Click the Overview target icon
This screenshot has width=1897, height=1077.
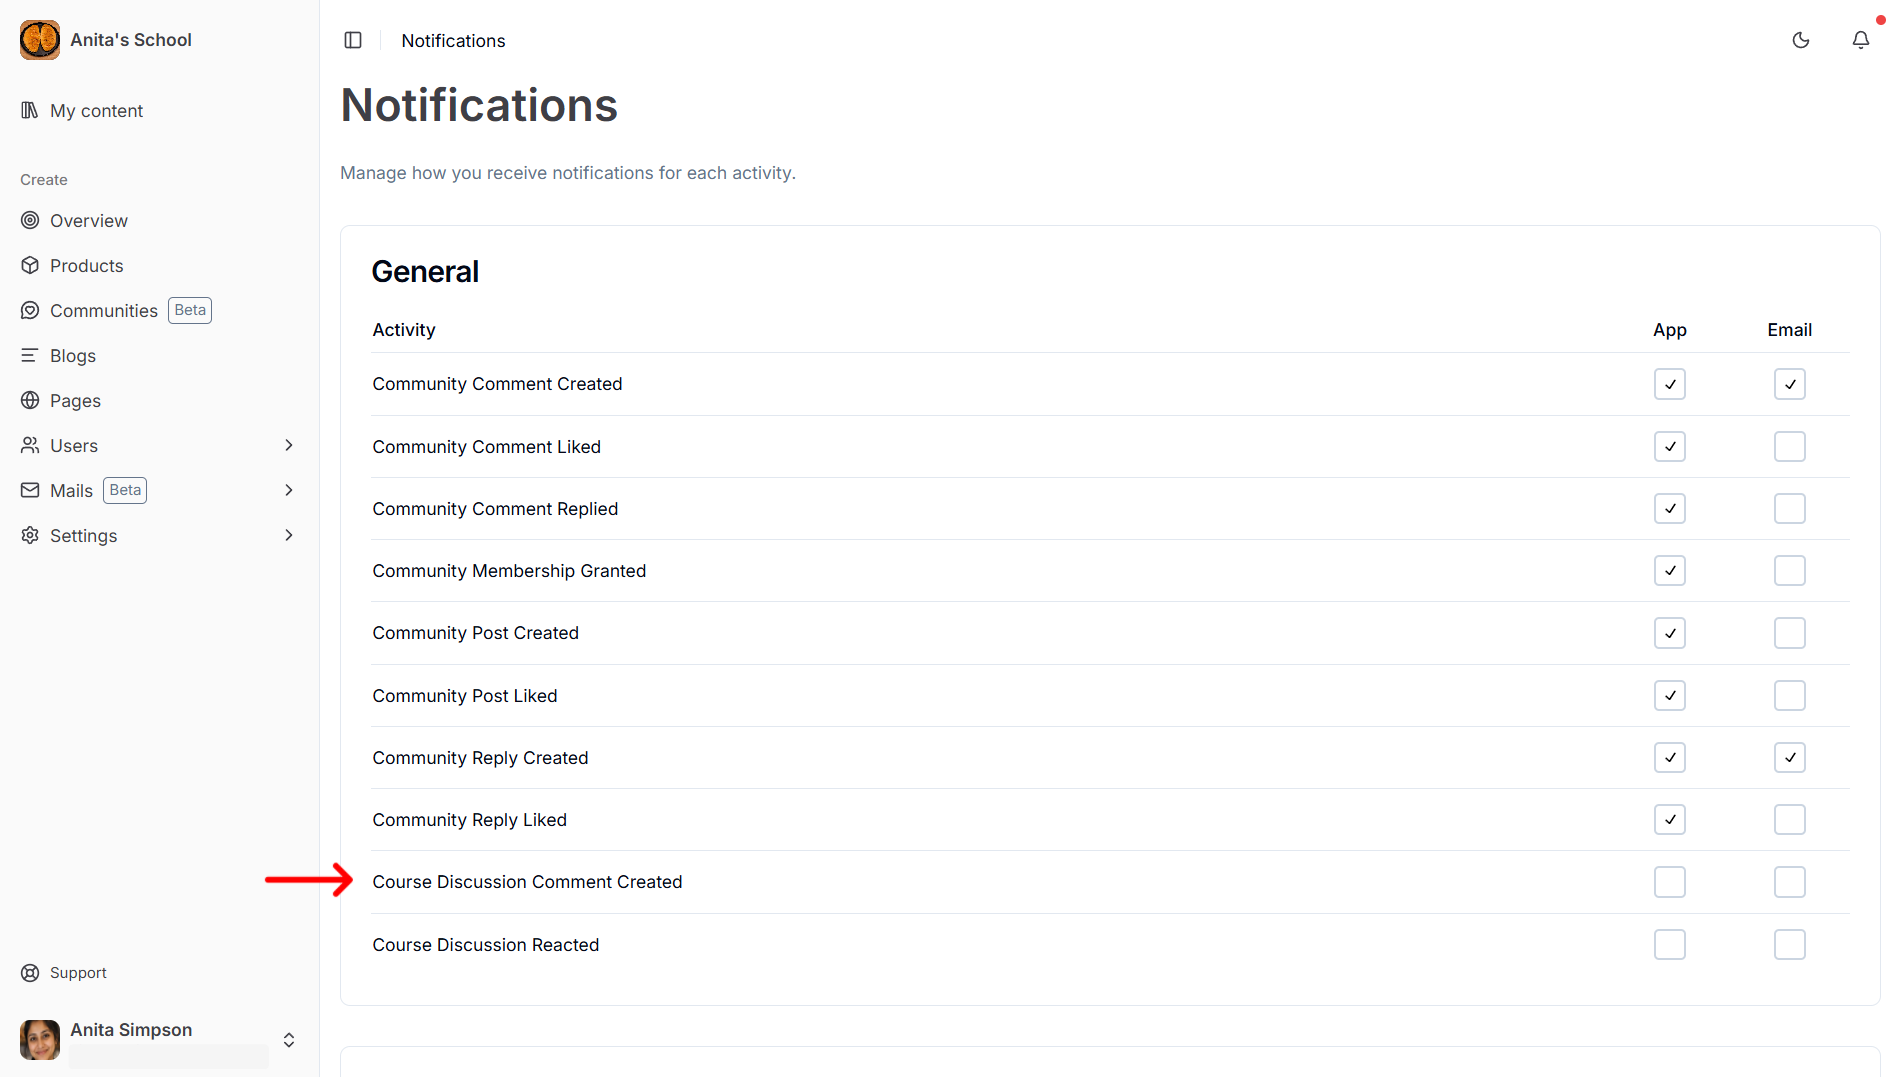30,220
